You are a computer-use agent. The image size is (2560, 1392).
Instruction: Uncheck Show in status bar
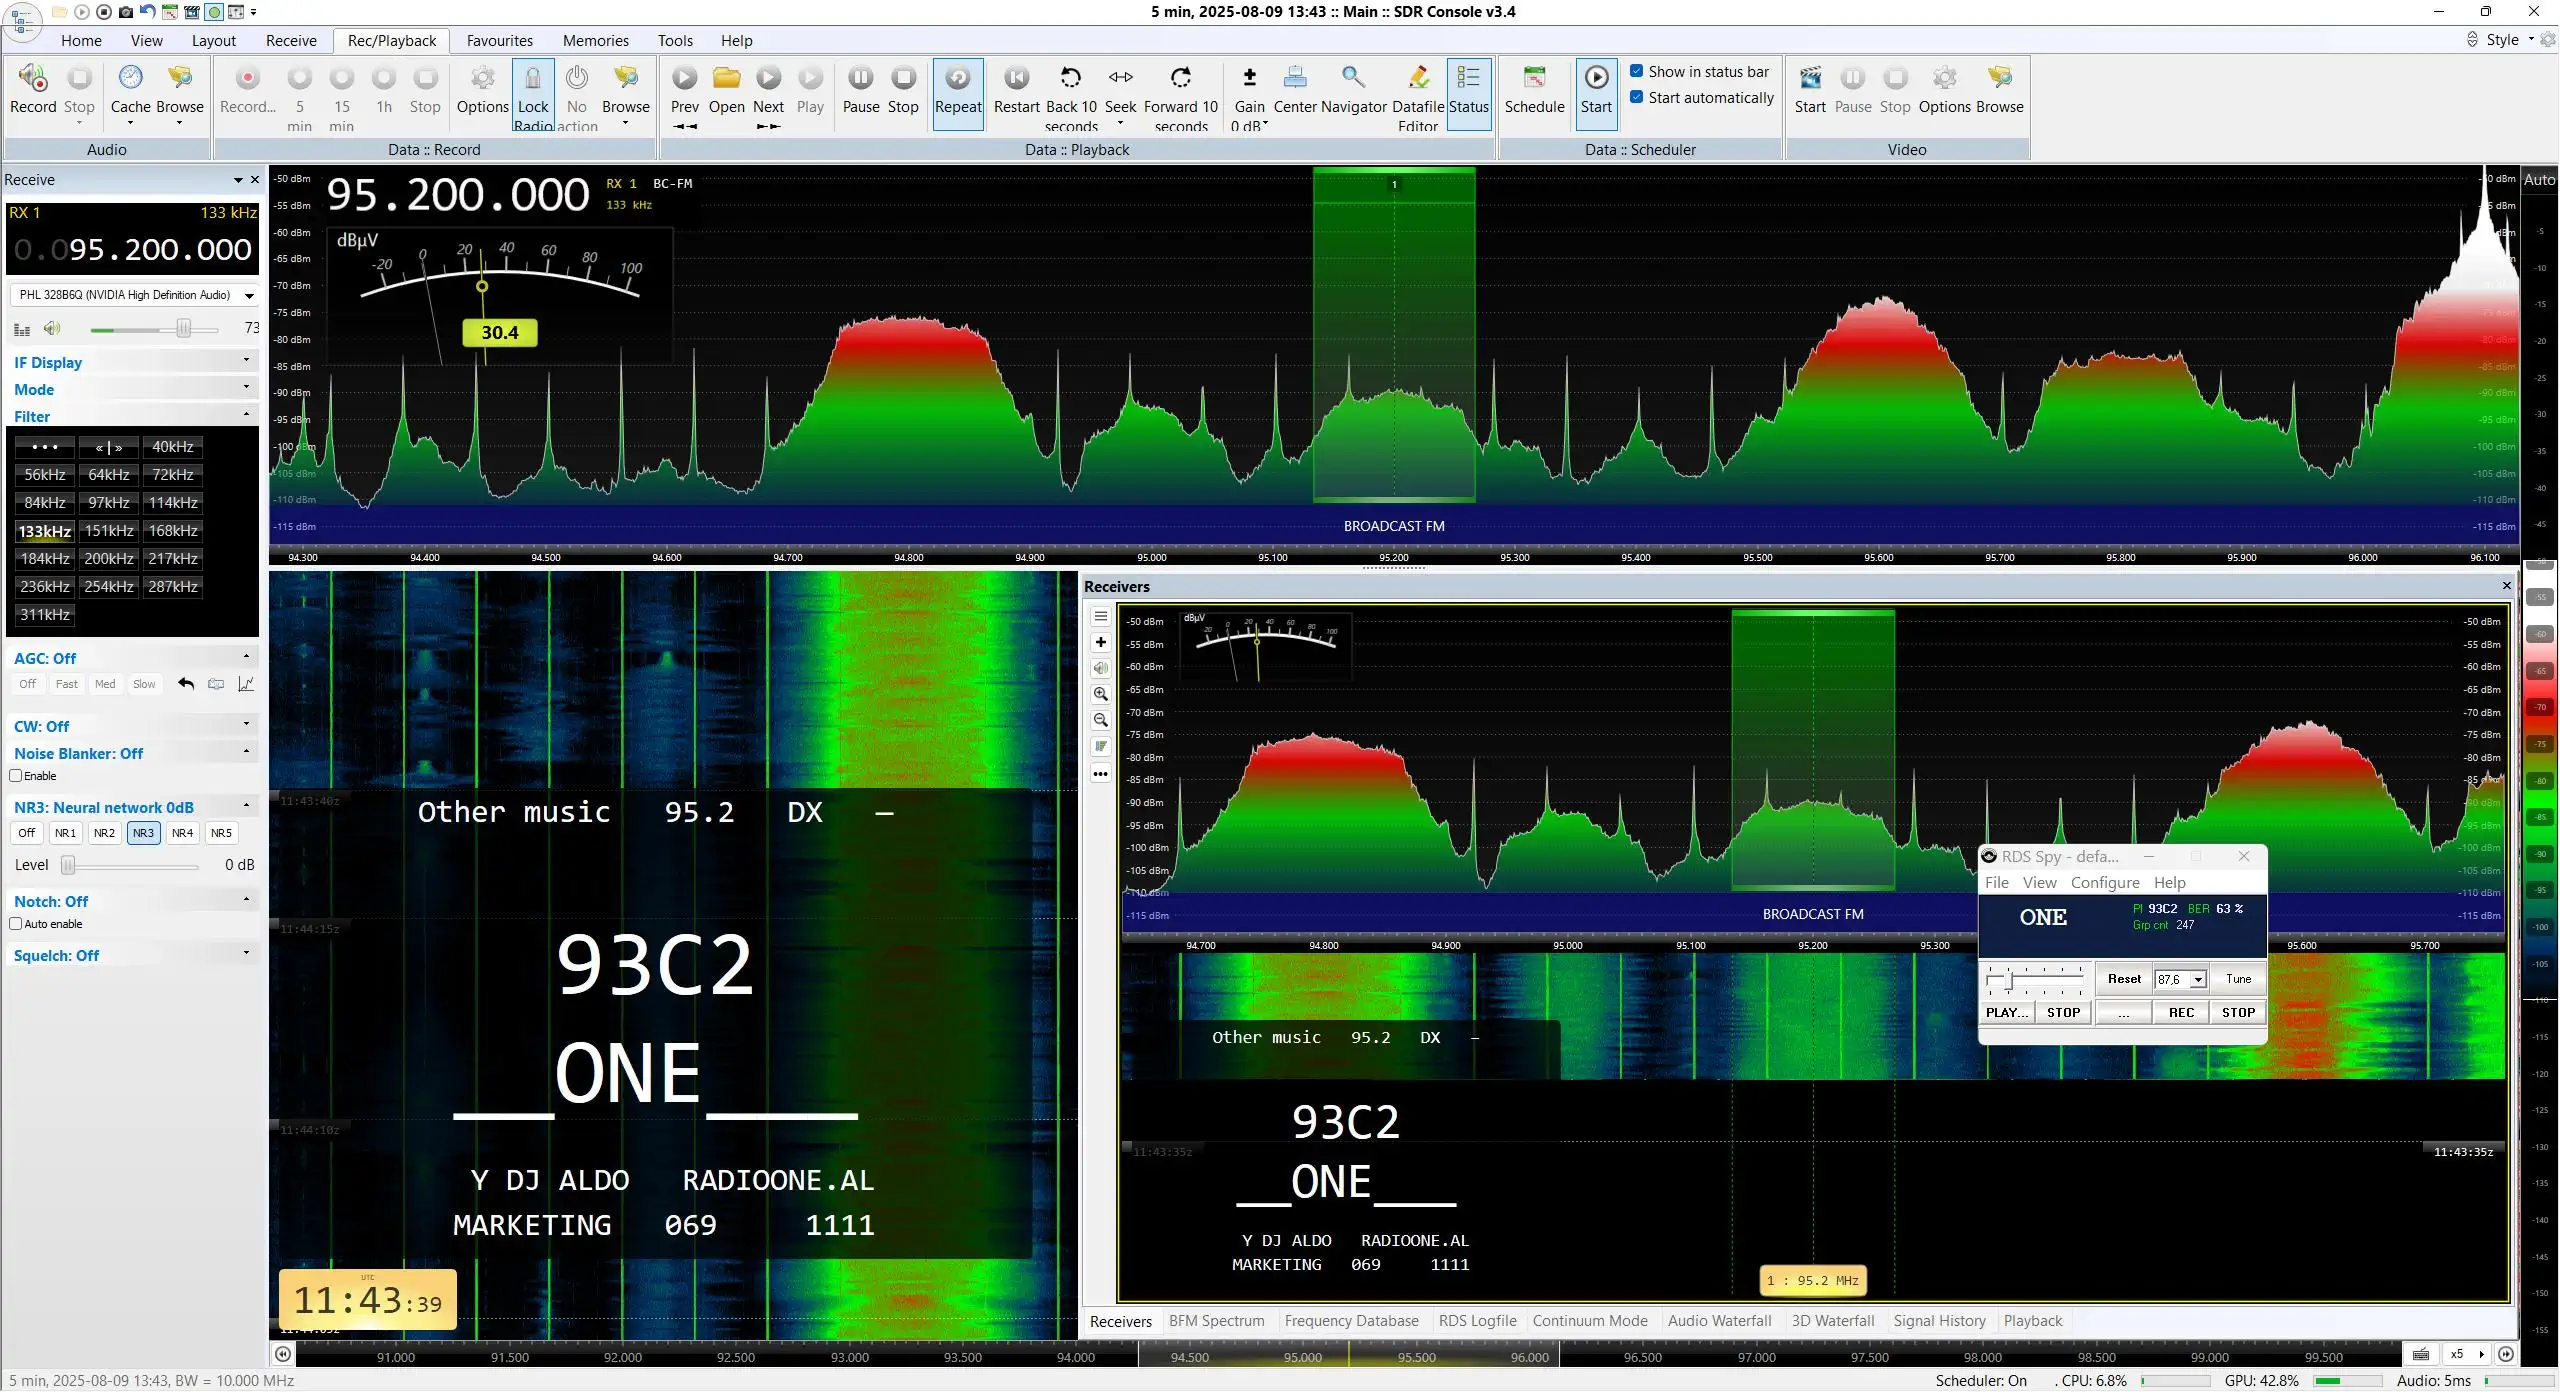tap(1637, 71)
